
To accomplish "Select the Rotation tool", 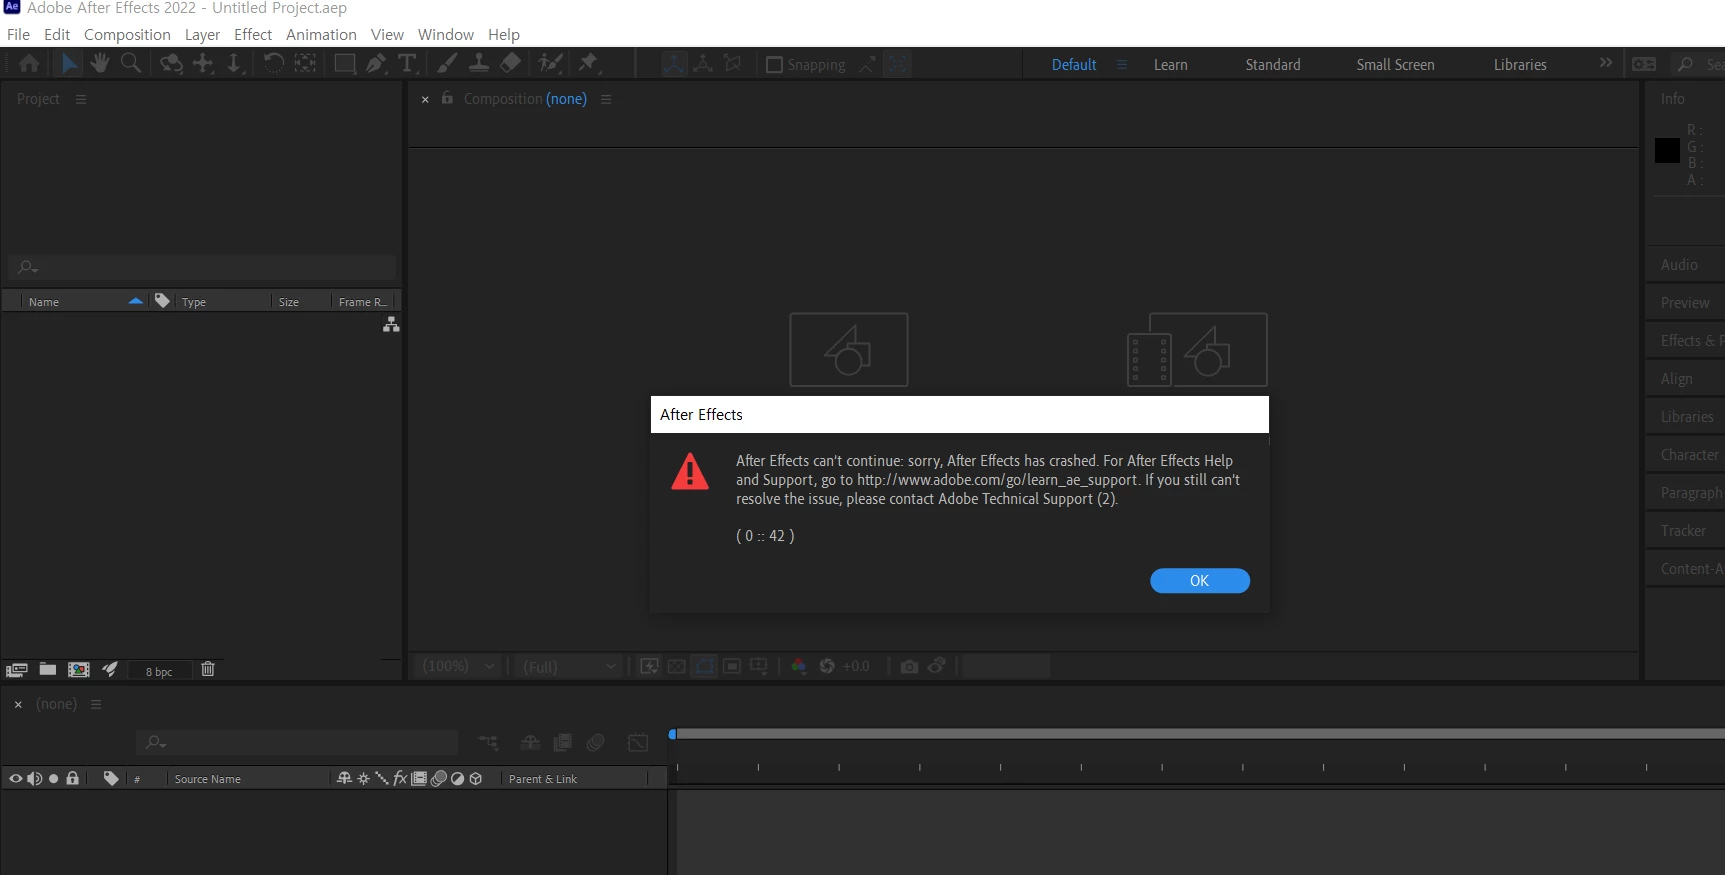I will pos(274,64).
